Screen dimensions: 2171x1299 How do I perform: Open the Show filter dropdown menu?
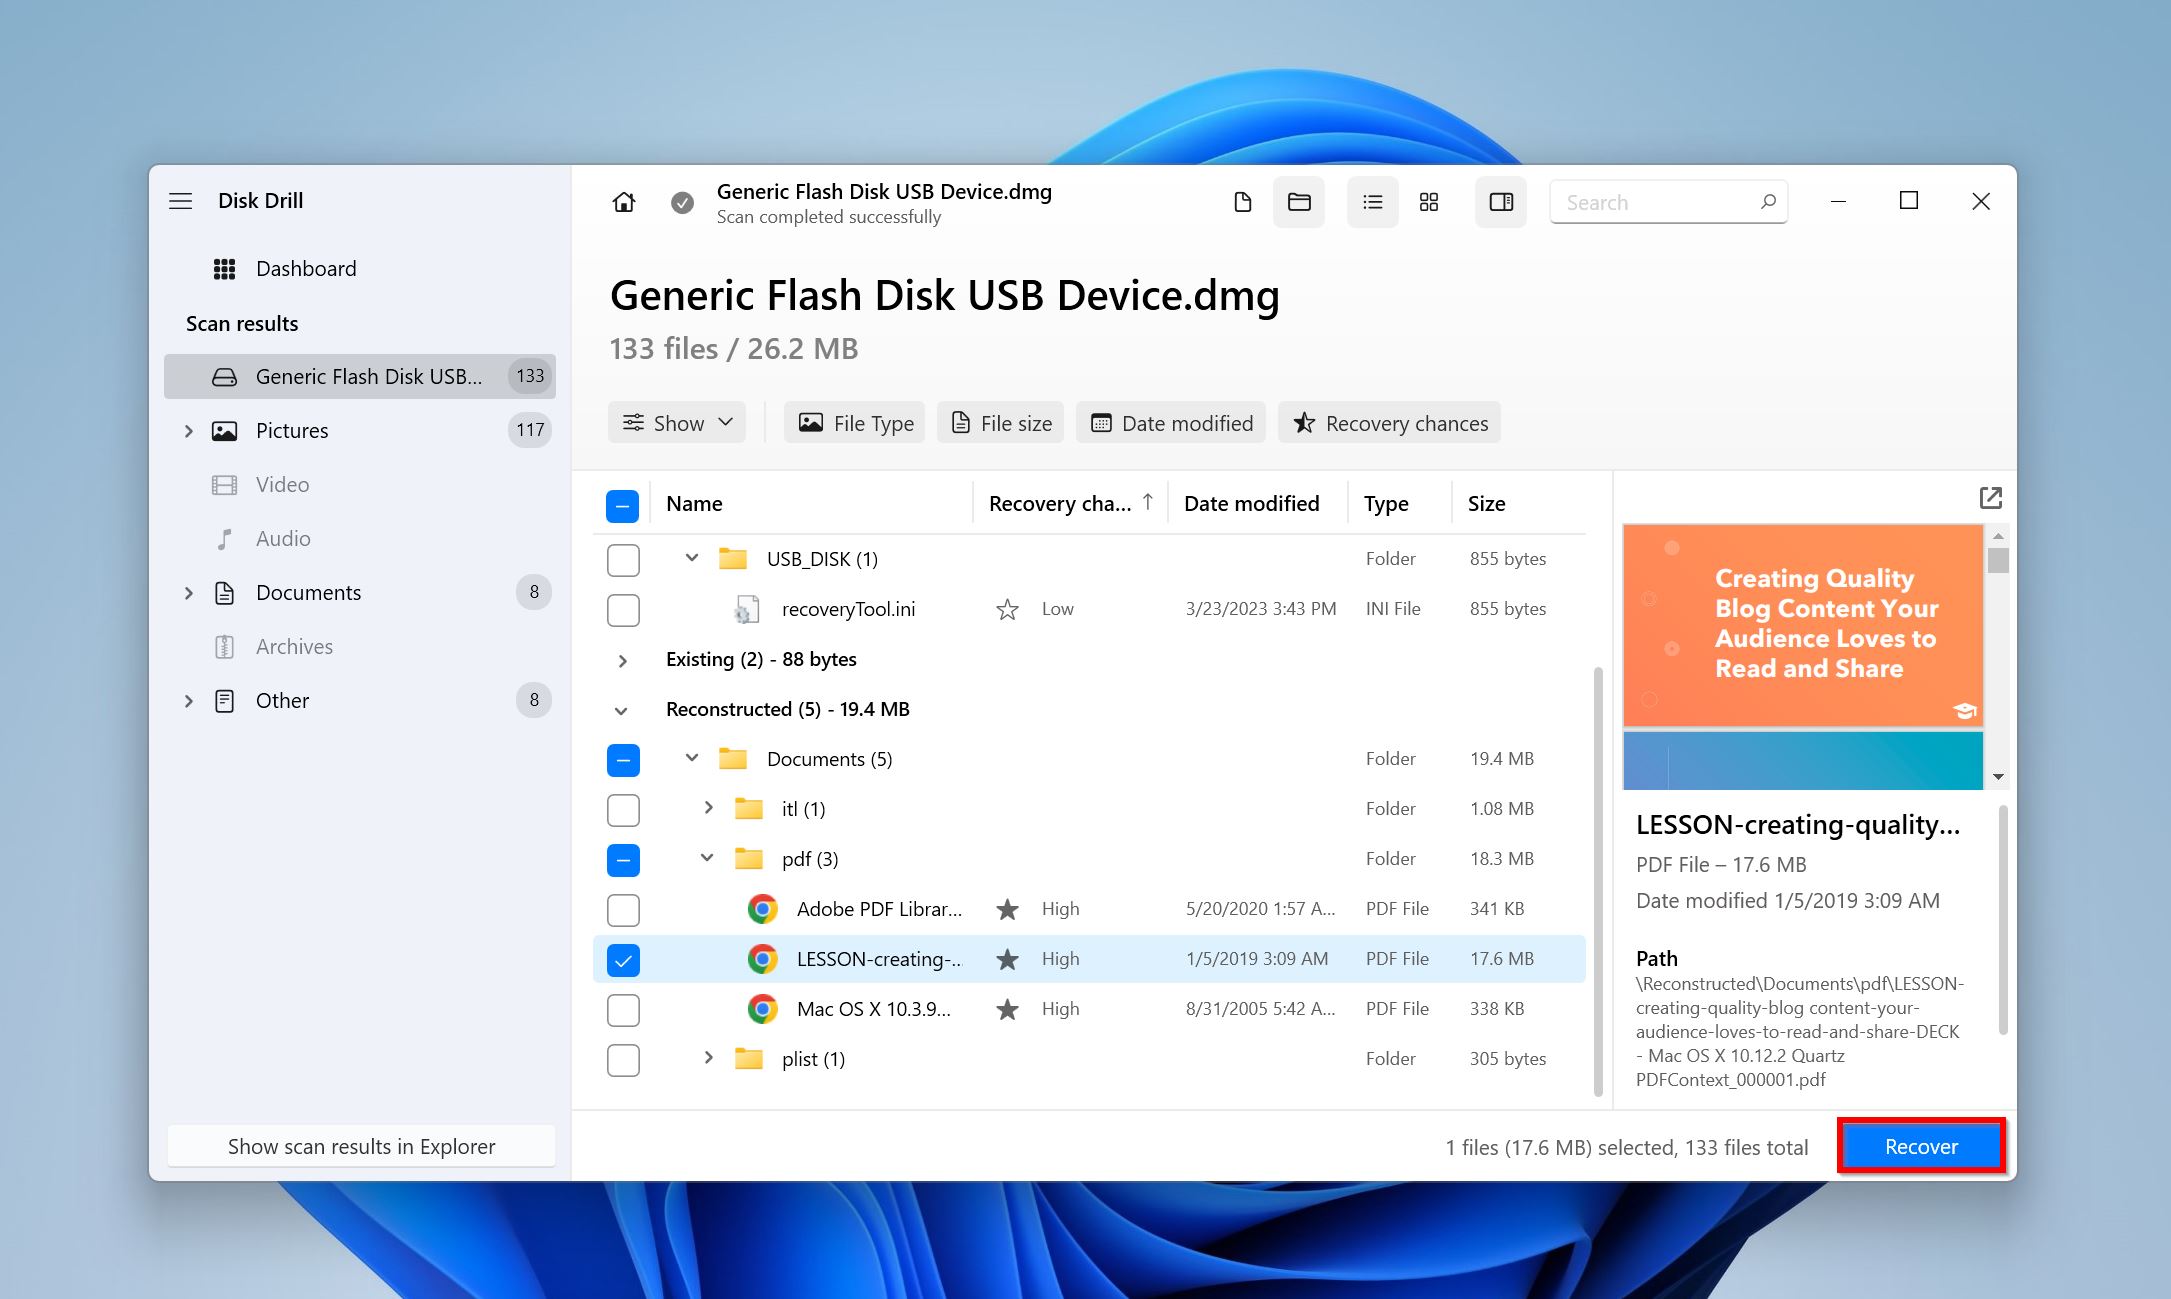pos(677,422)
